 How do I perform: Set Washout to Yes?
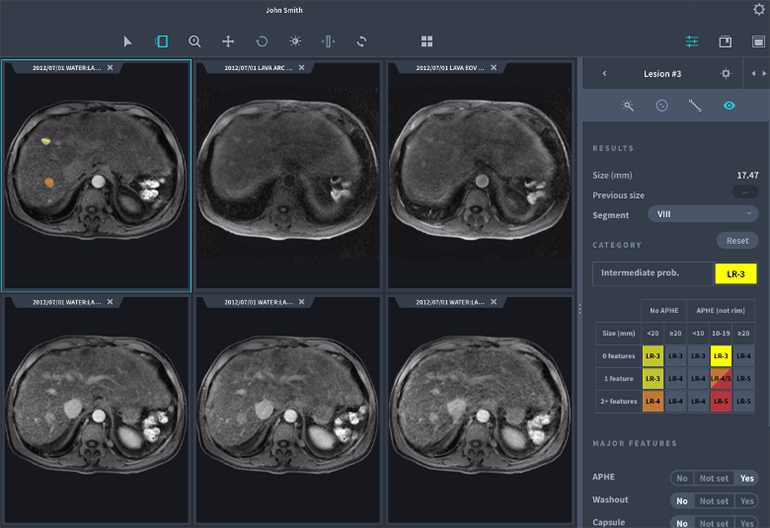click(x=746, y=500)
